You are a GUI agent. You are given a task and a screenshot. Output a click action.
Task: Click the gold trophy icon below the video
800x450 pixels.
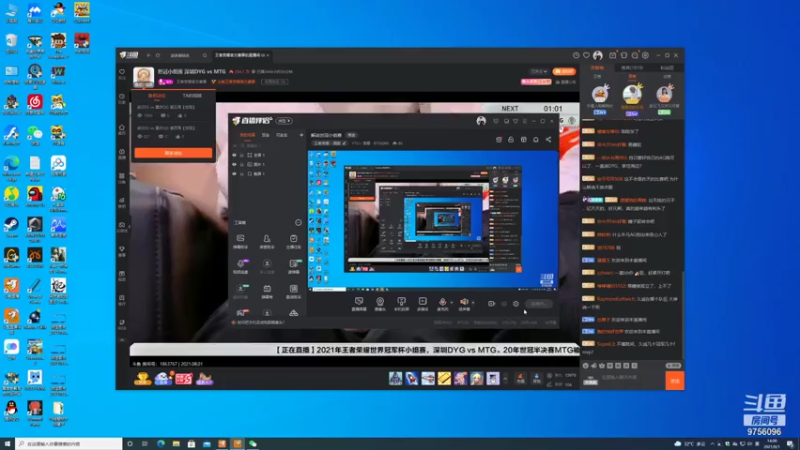(142, 379)
